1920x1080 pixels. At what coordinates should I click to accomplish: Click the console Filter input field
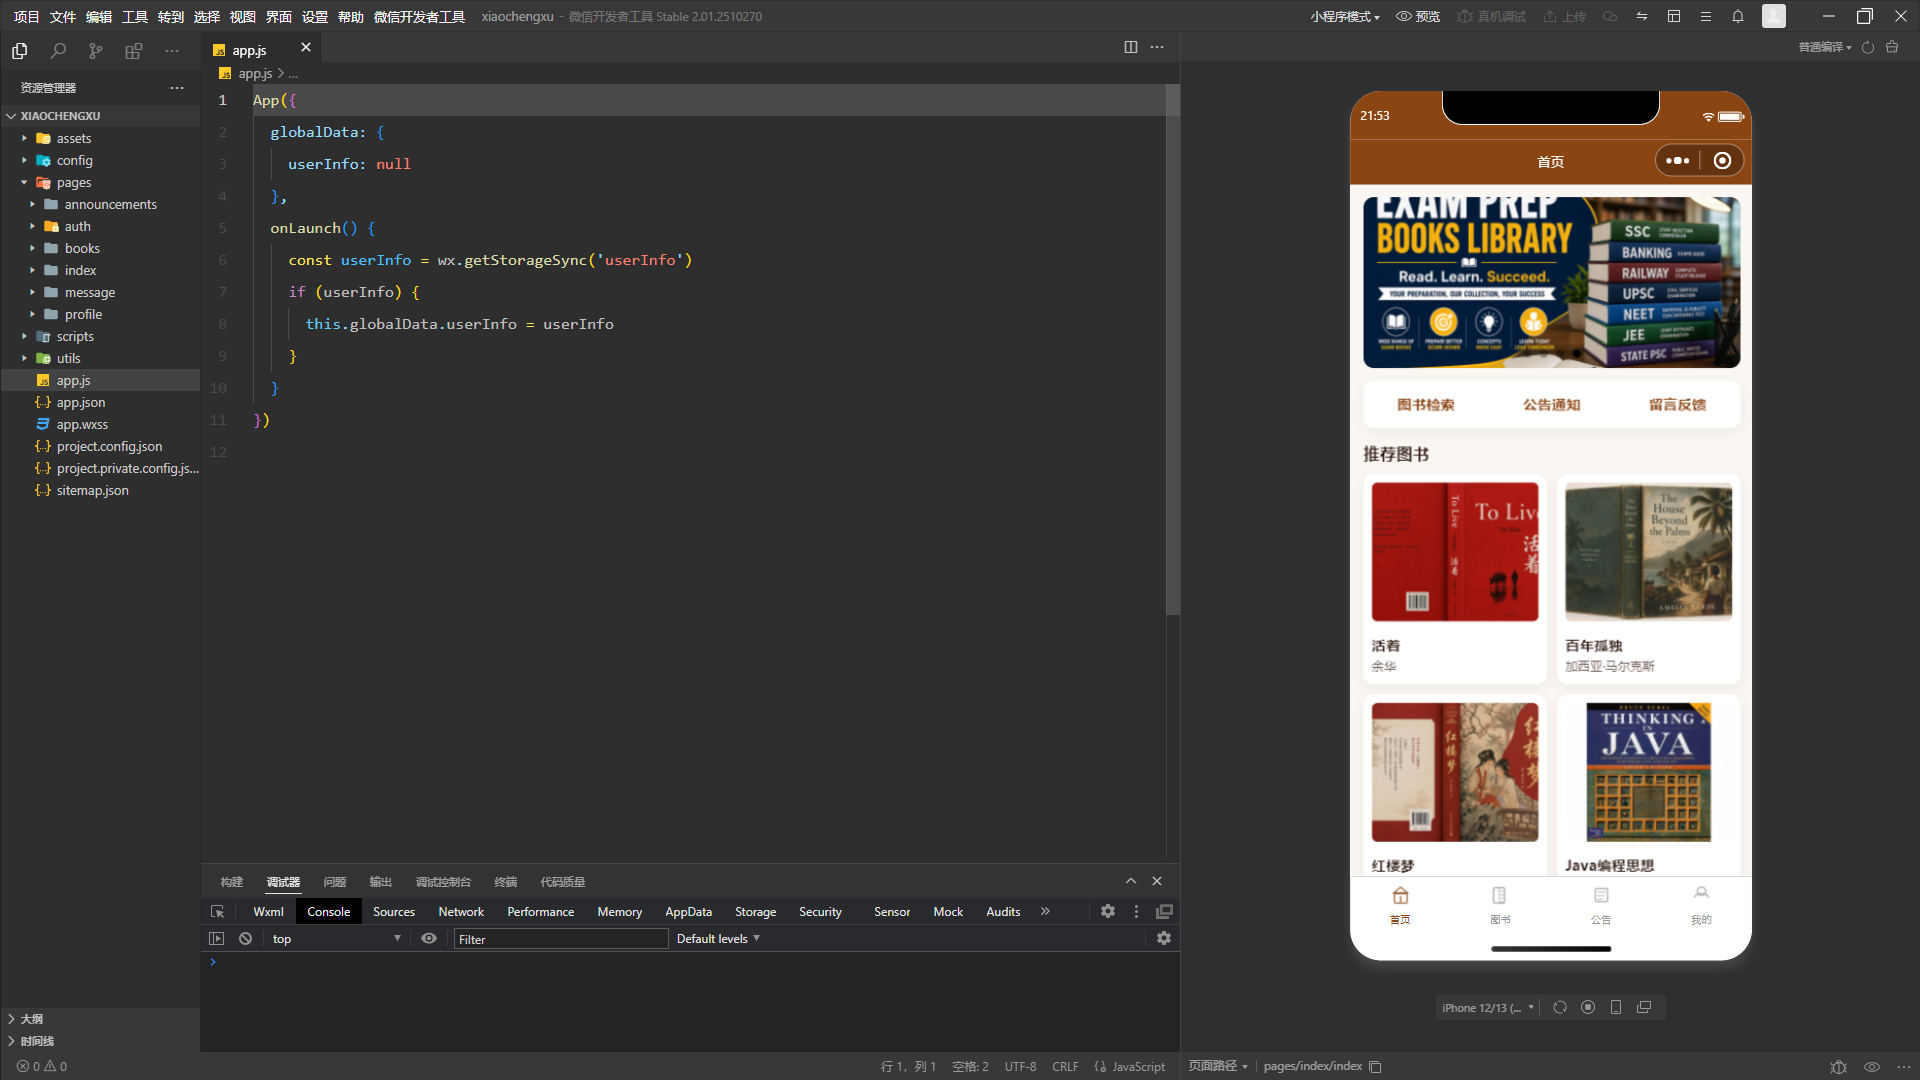coord(560,939)
